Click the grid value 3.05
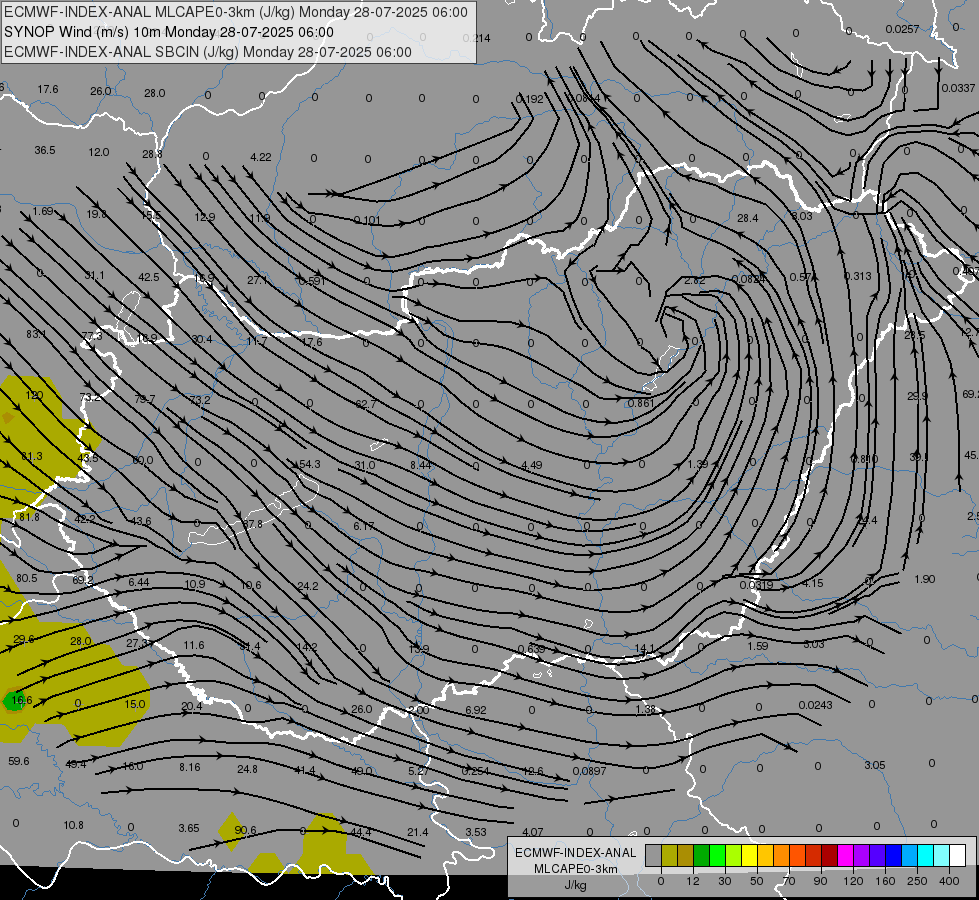The width and height of the screenshot is (979, 900). (875, 765)
